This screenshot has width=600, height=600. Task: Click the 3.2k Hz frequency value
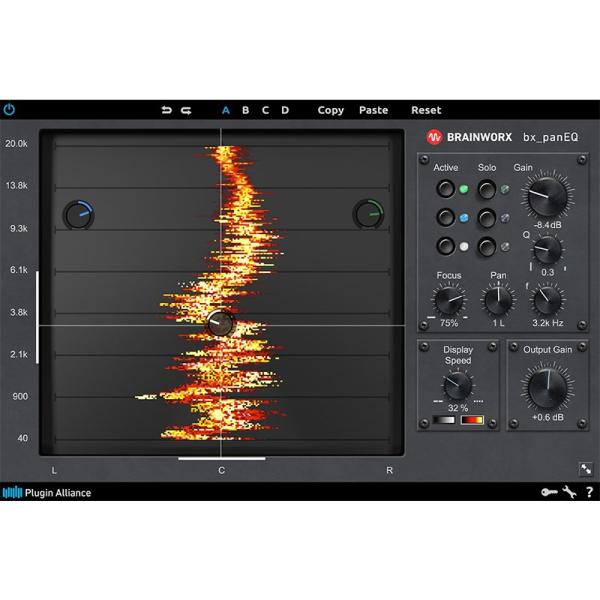pyautogui.click(x=548, y=323)
